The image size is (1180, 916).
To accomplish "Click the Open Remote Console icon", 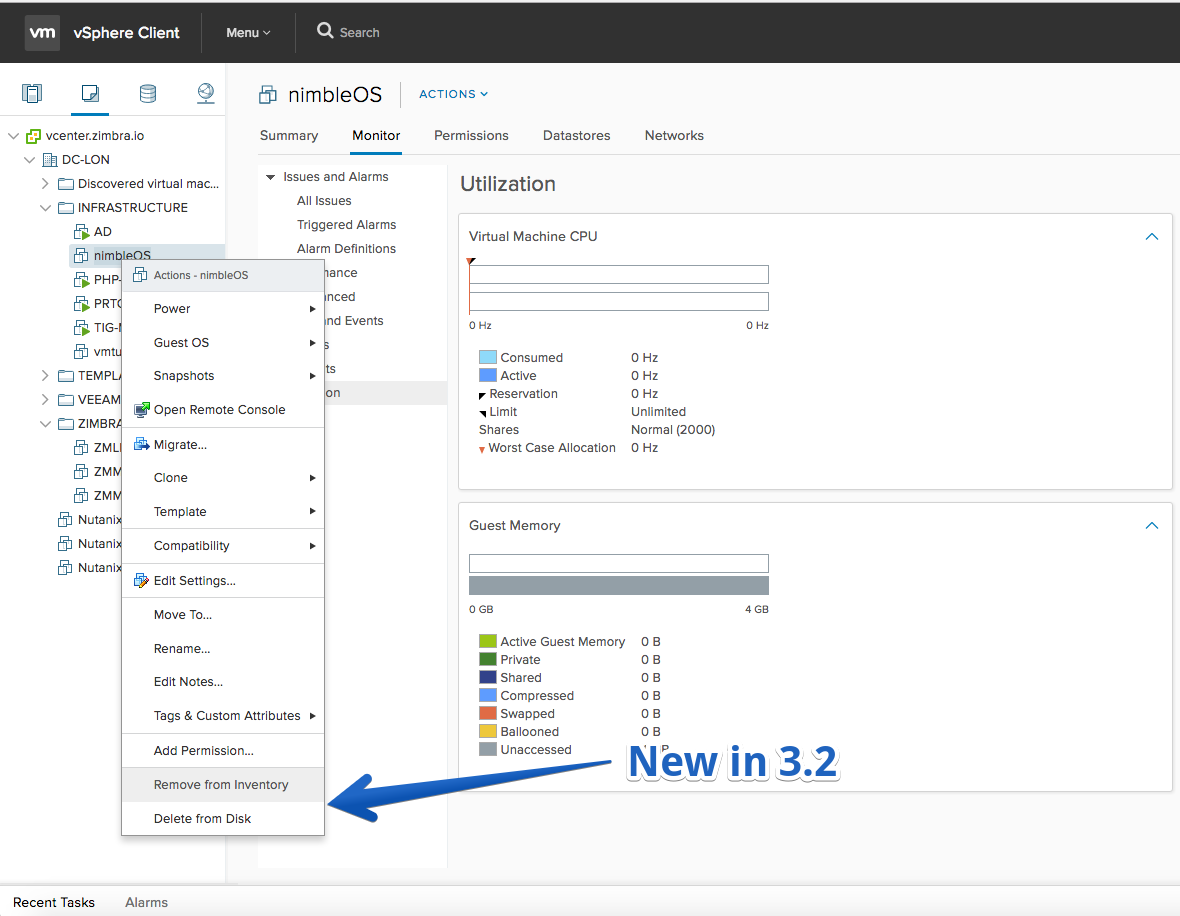I will [141, 409].
